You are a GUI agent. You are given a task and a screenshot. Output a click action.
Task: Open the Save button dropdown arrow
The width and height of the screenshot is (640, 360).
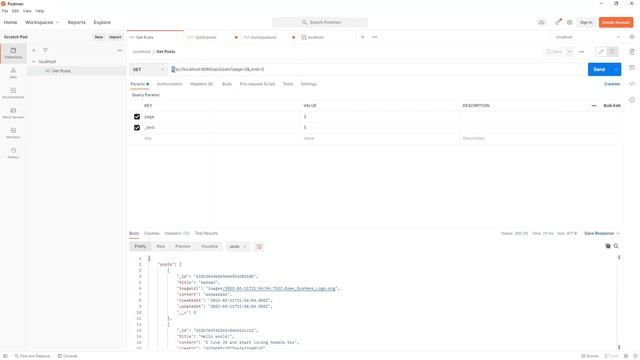[569, 52]
